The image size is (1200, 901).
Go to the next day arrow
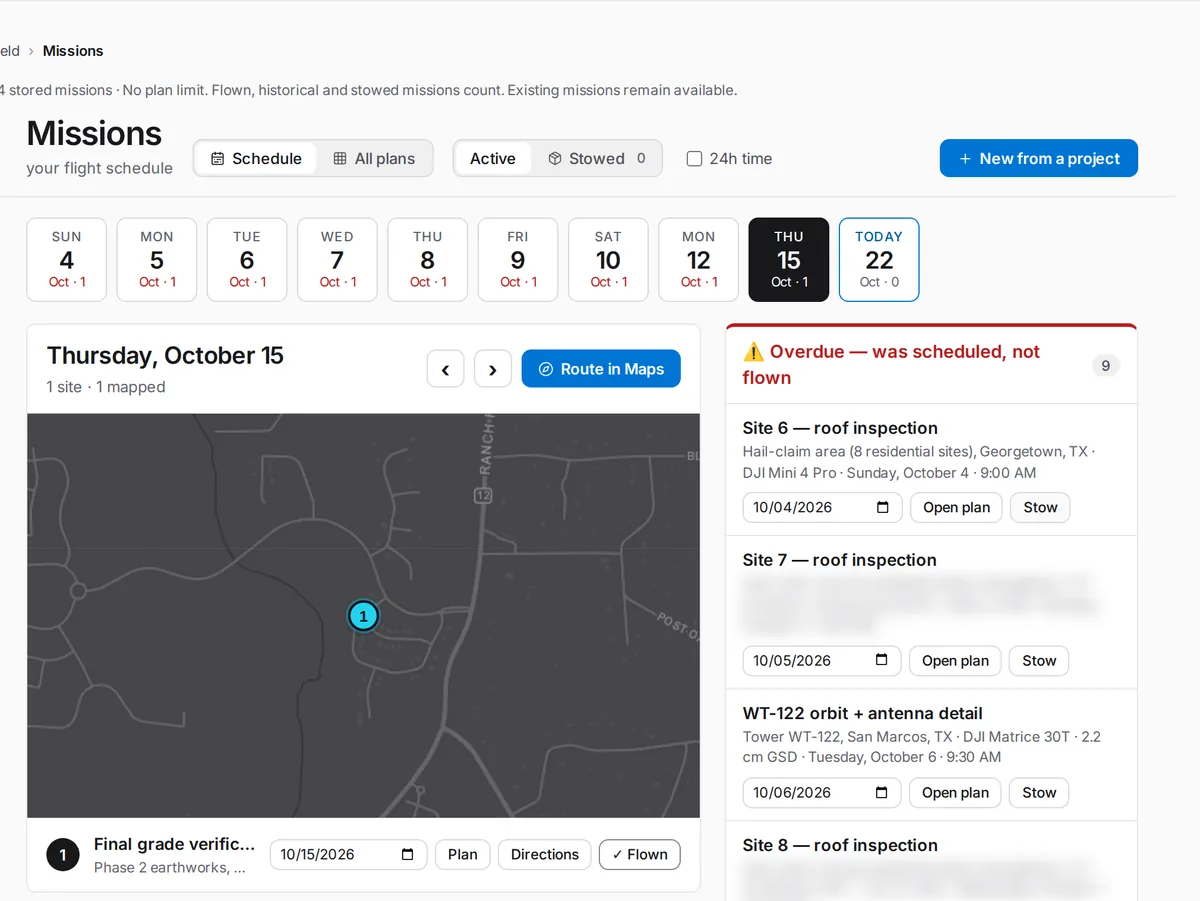(493, 369)
